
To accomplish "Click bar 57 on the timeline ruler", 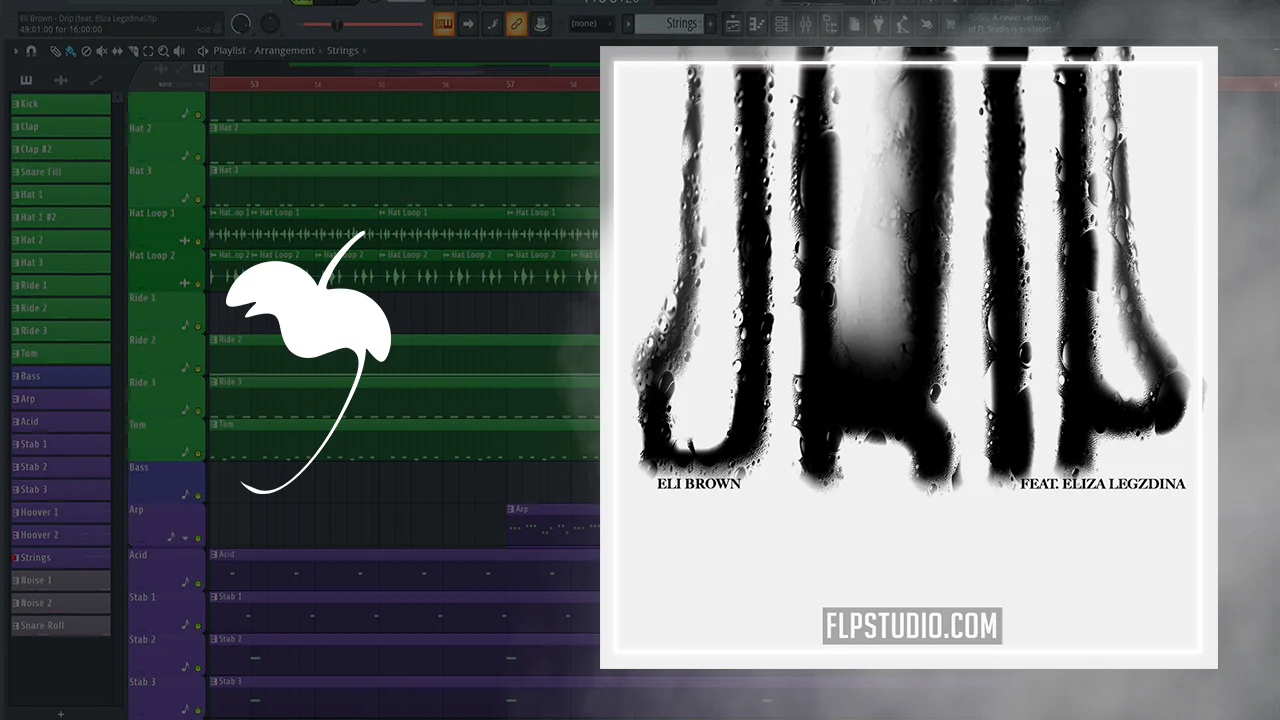I will (510, 84).
